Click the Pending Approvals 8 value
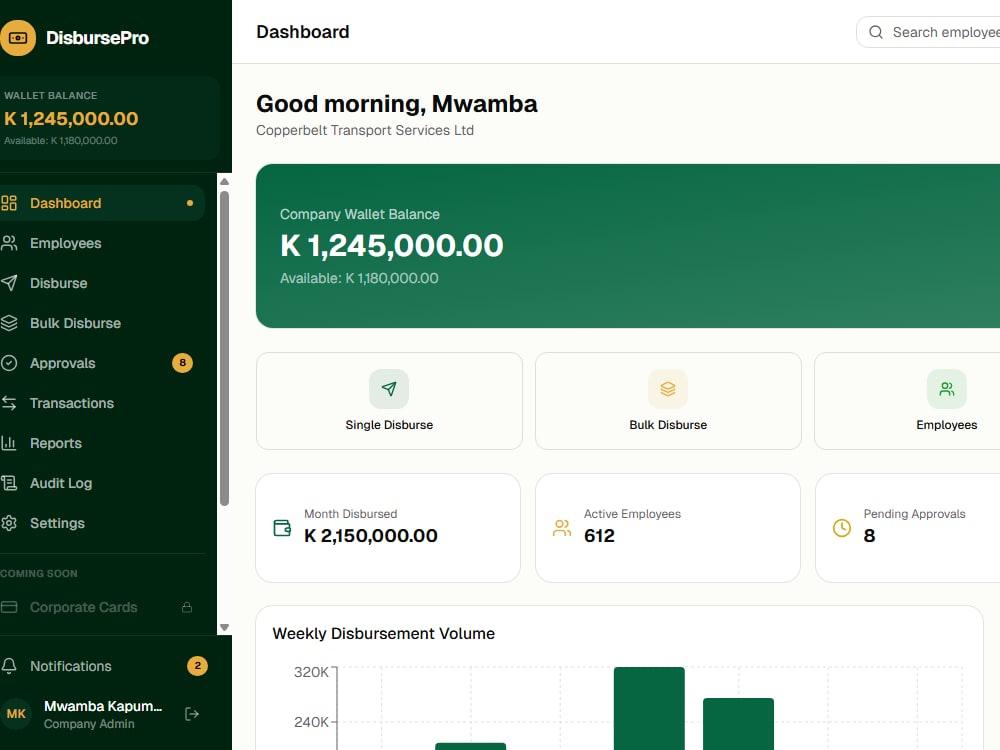 point(869,536)
